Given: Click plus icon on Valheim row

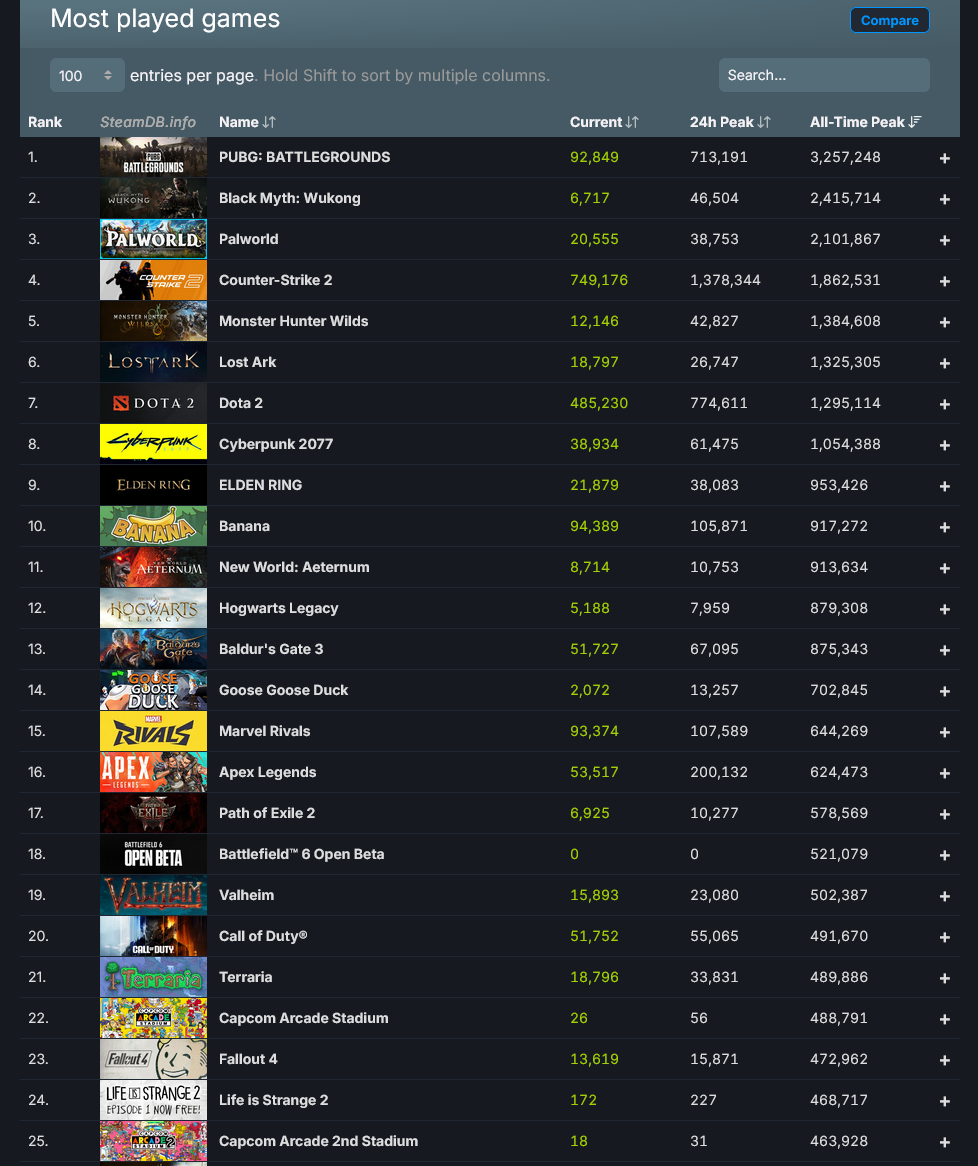Looking at the screenshot, I should click(945, 896).
